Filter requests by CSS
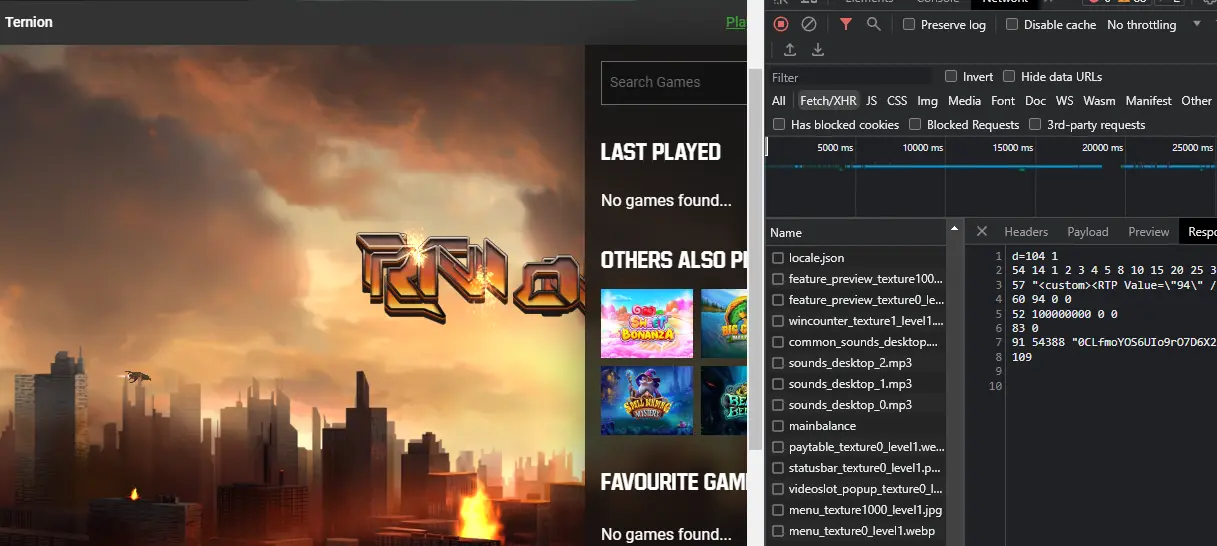Screen dimensions: 1217x546 pyautogui.click(x=897, y=101)
